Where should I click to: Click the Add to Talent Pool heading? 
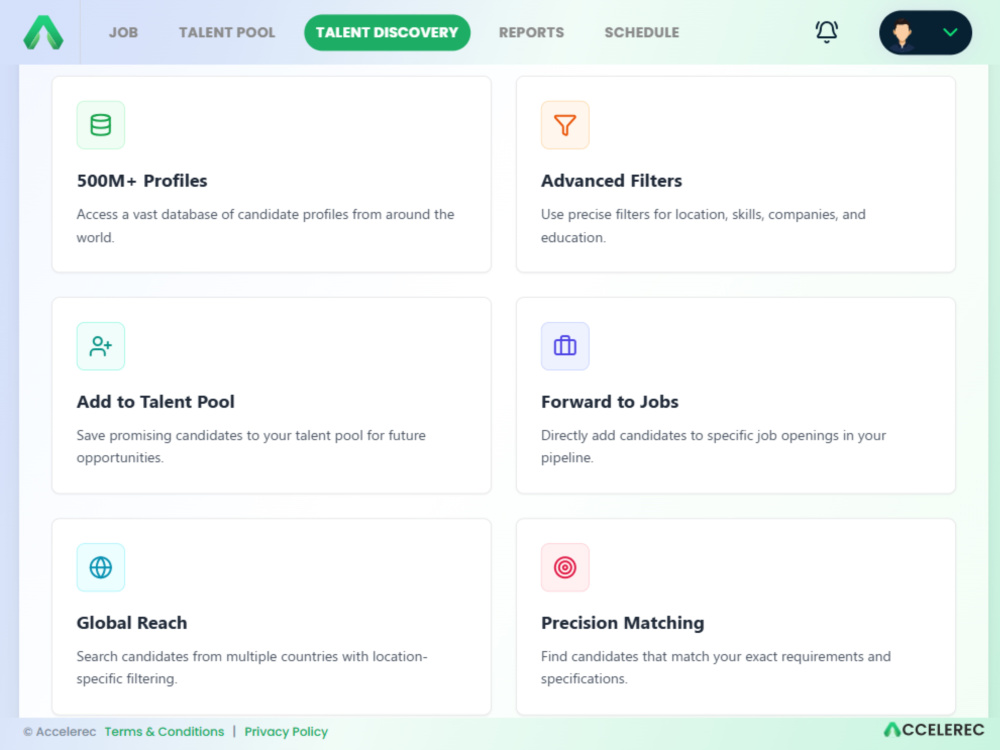pyautogui.click(x=156, y=402)
